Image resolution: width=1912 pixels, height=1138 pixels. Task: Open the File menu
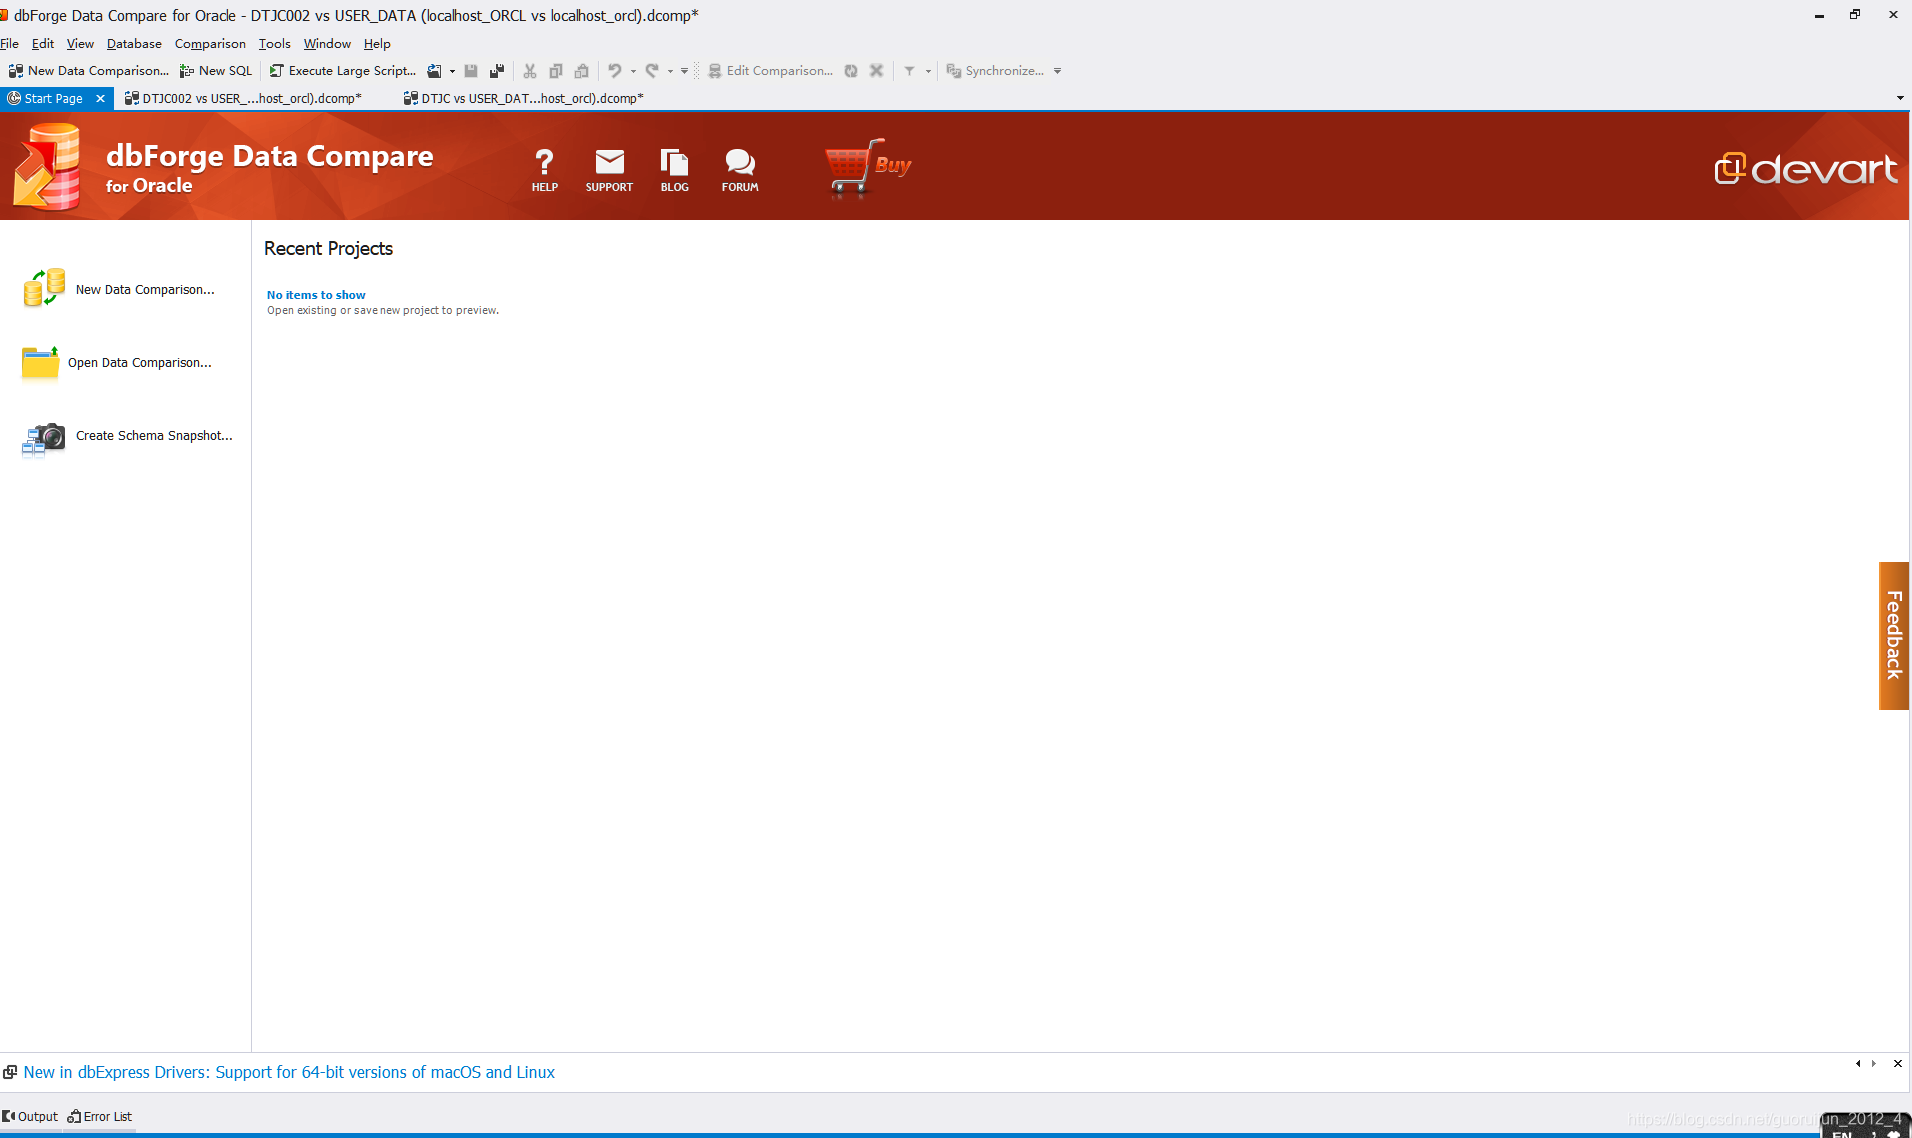point(10,44)
